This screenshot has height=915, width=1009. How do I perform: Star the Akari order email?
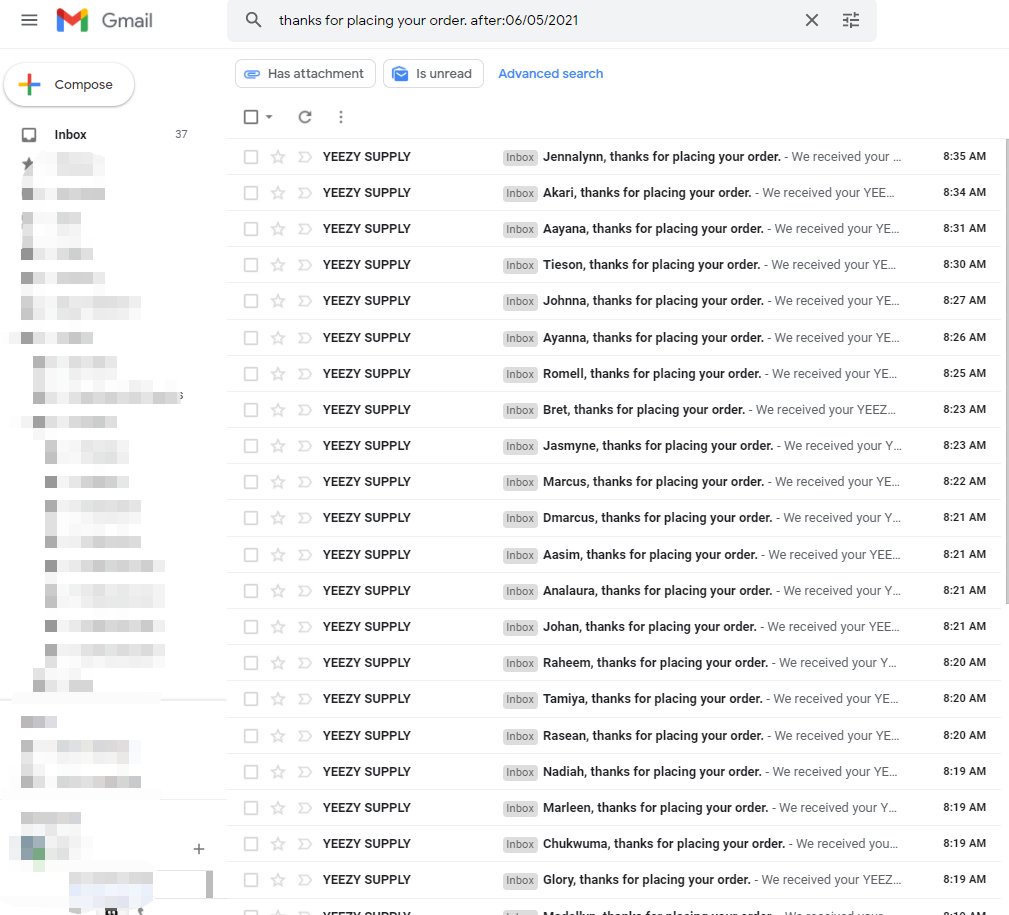[278, 193]
